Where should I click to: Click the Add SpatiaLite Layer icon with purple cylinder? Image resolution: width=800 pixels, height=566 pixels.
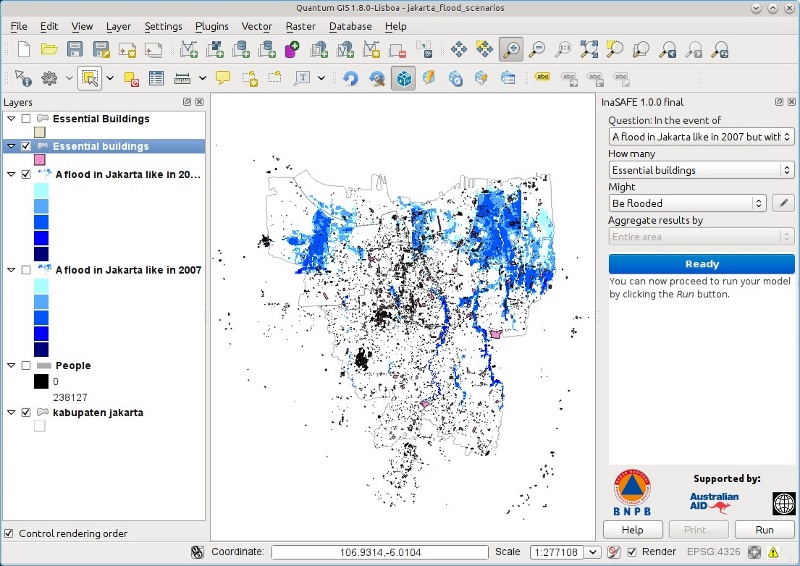pos(292,50)
